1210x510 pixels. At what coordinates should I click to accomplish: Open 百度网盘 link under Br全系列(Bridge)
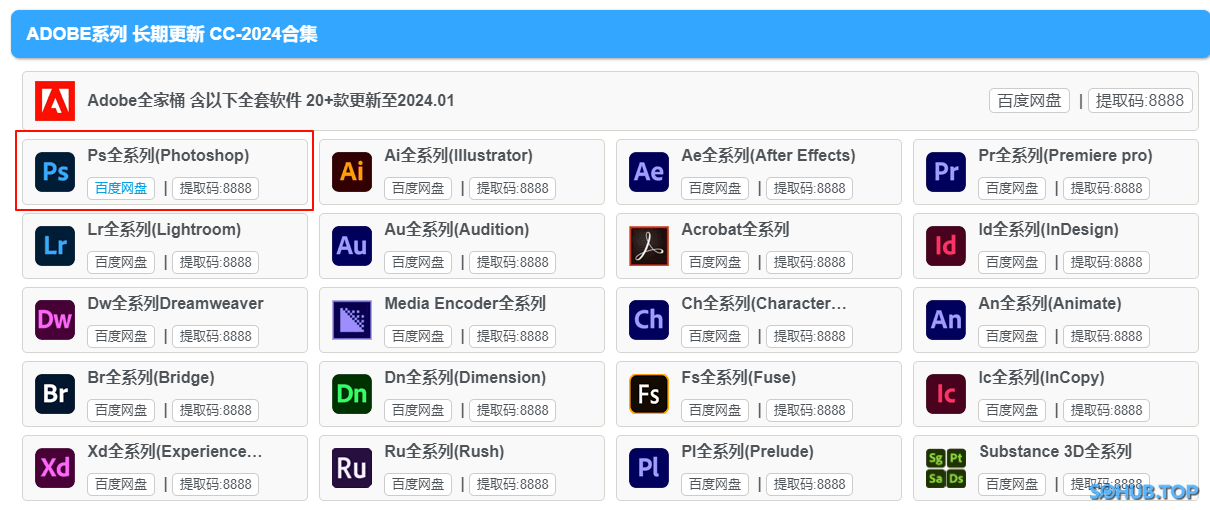pos(121,410)
